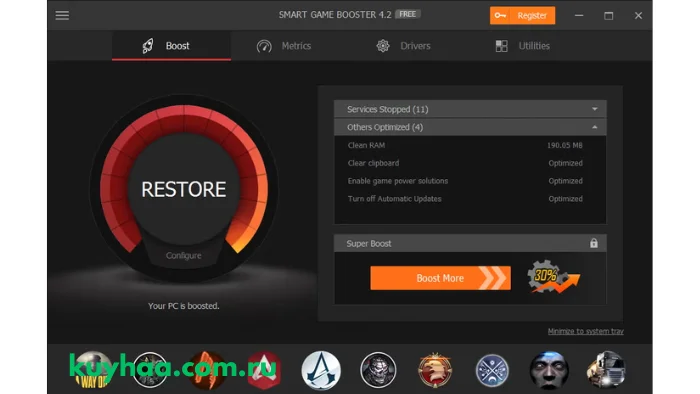
Task: Go to the Drivers tab
Action: click(403, 46)
